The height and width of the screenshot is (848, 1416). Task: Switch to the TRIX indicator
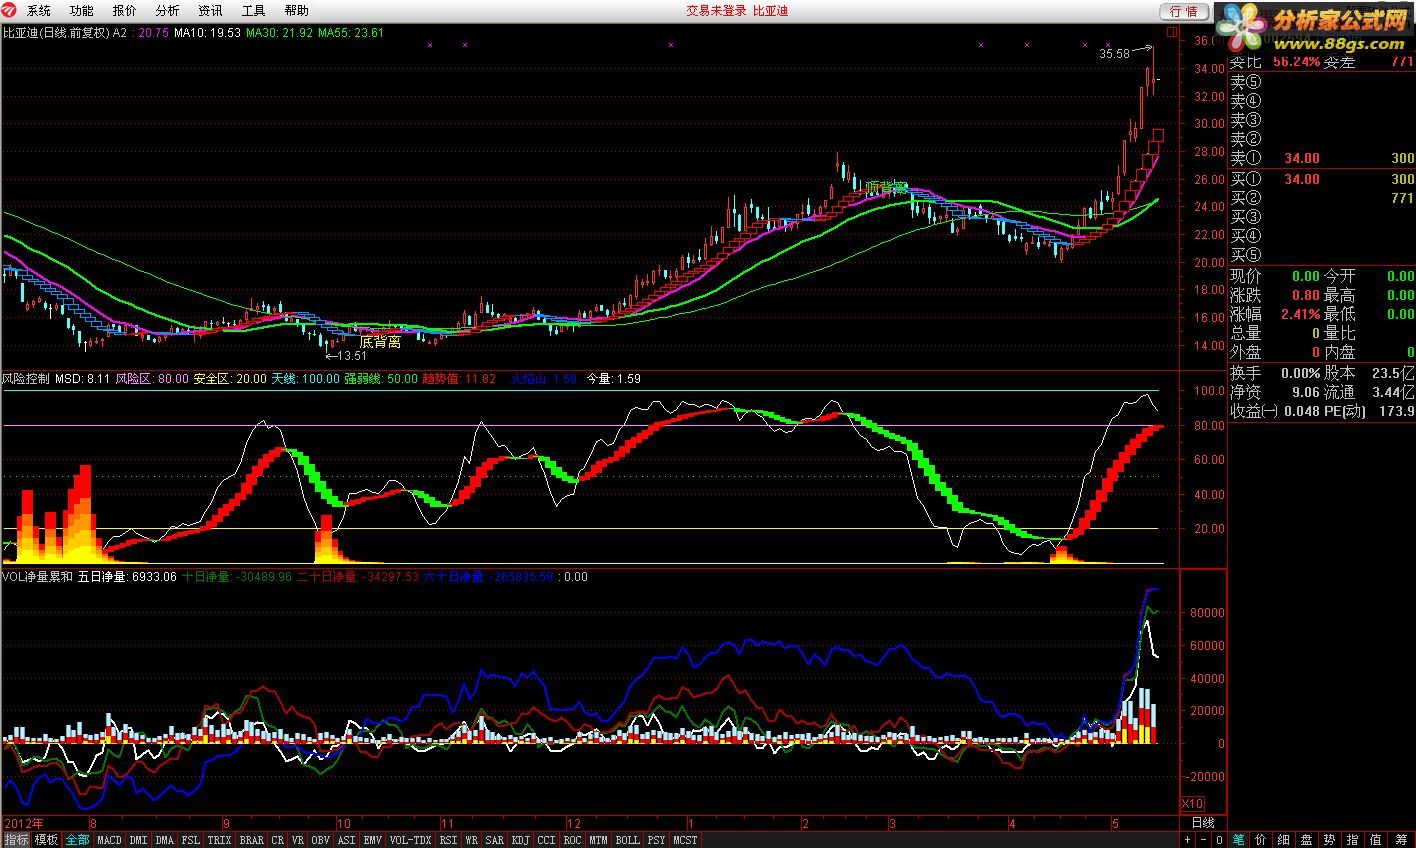coord(220,840)
